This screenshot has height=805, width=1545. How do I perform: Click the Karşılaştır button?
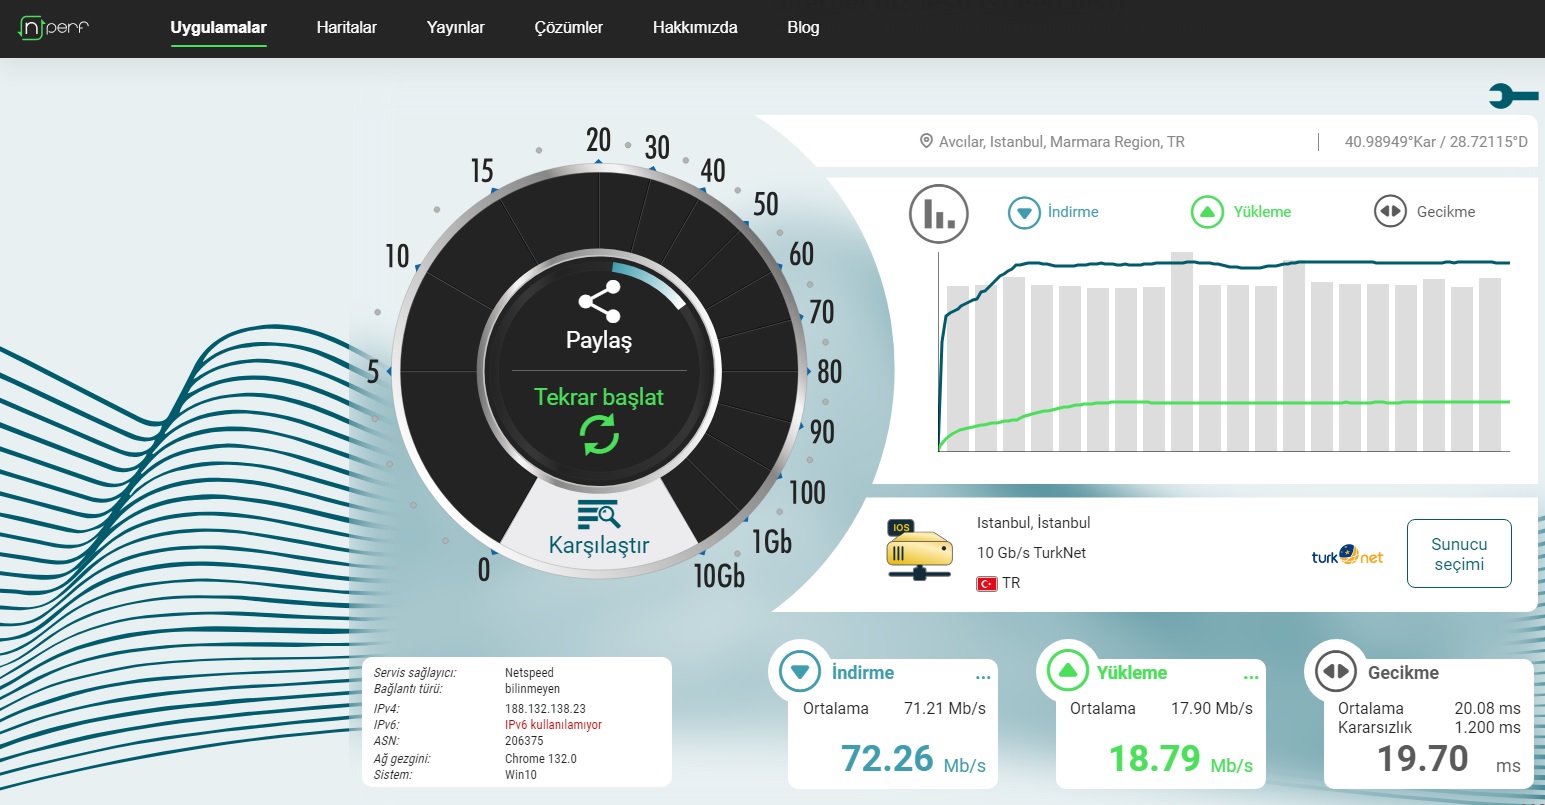pyautogui.click(x=599, y=546)
